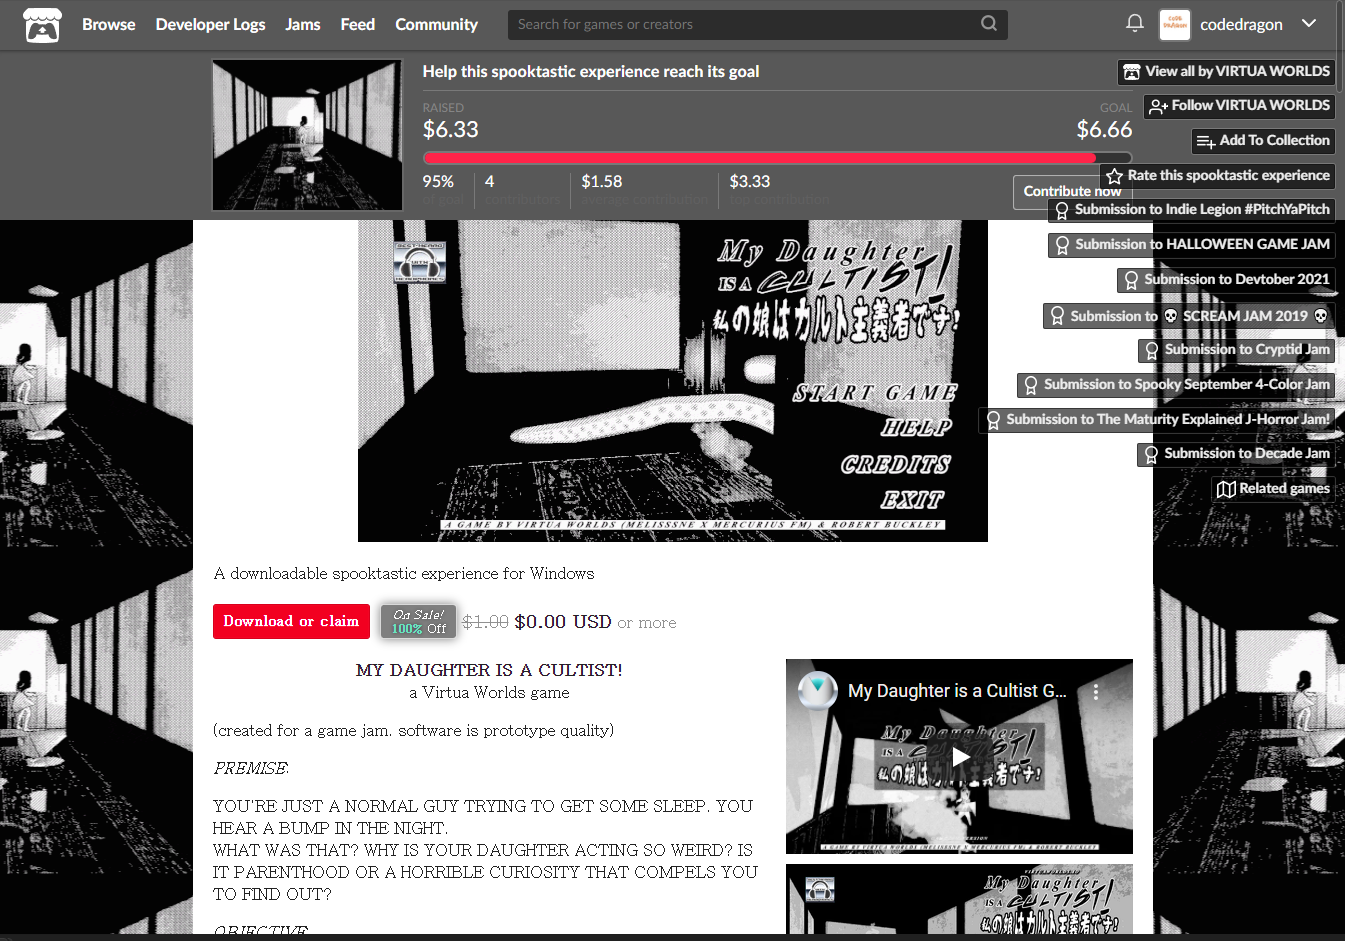Click the MY DAUGHTER IS A CULTIST! heading
Screen dimensions: 1345x941
coord(489,670)
